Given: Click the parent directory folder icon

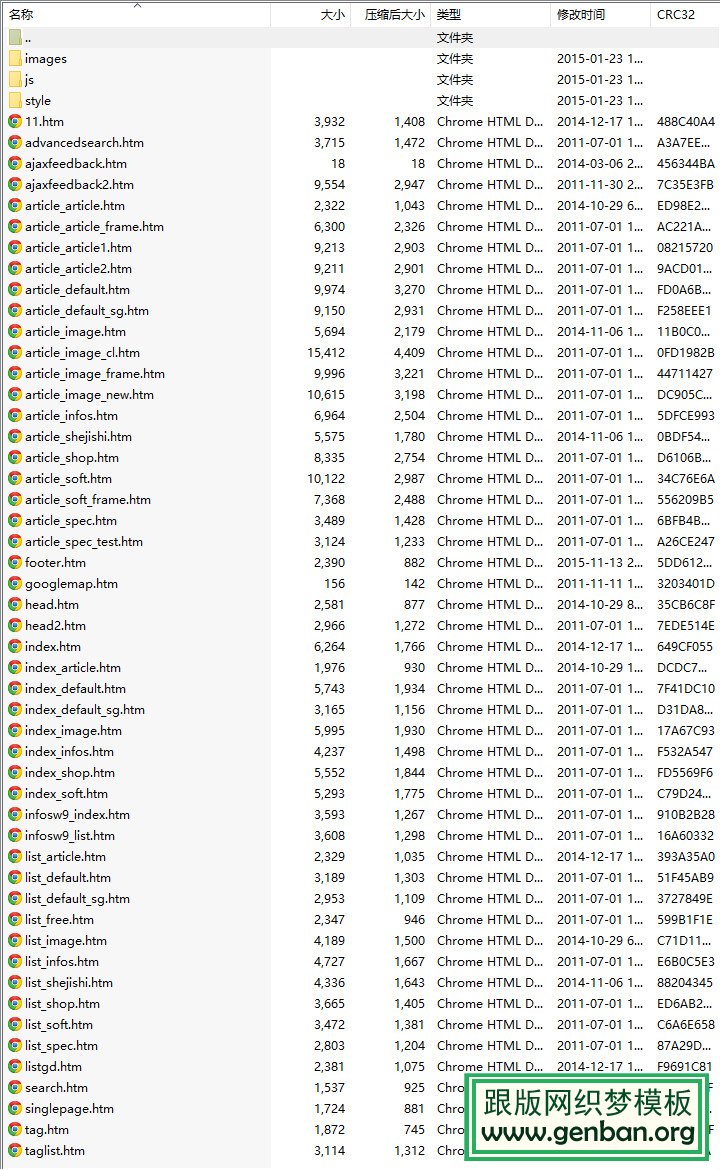Looking at the screenshot, I should 15,37.
